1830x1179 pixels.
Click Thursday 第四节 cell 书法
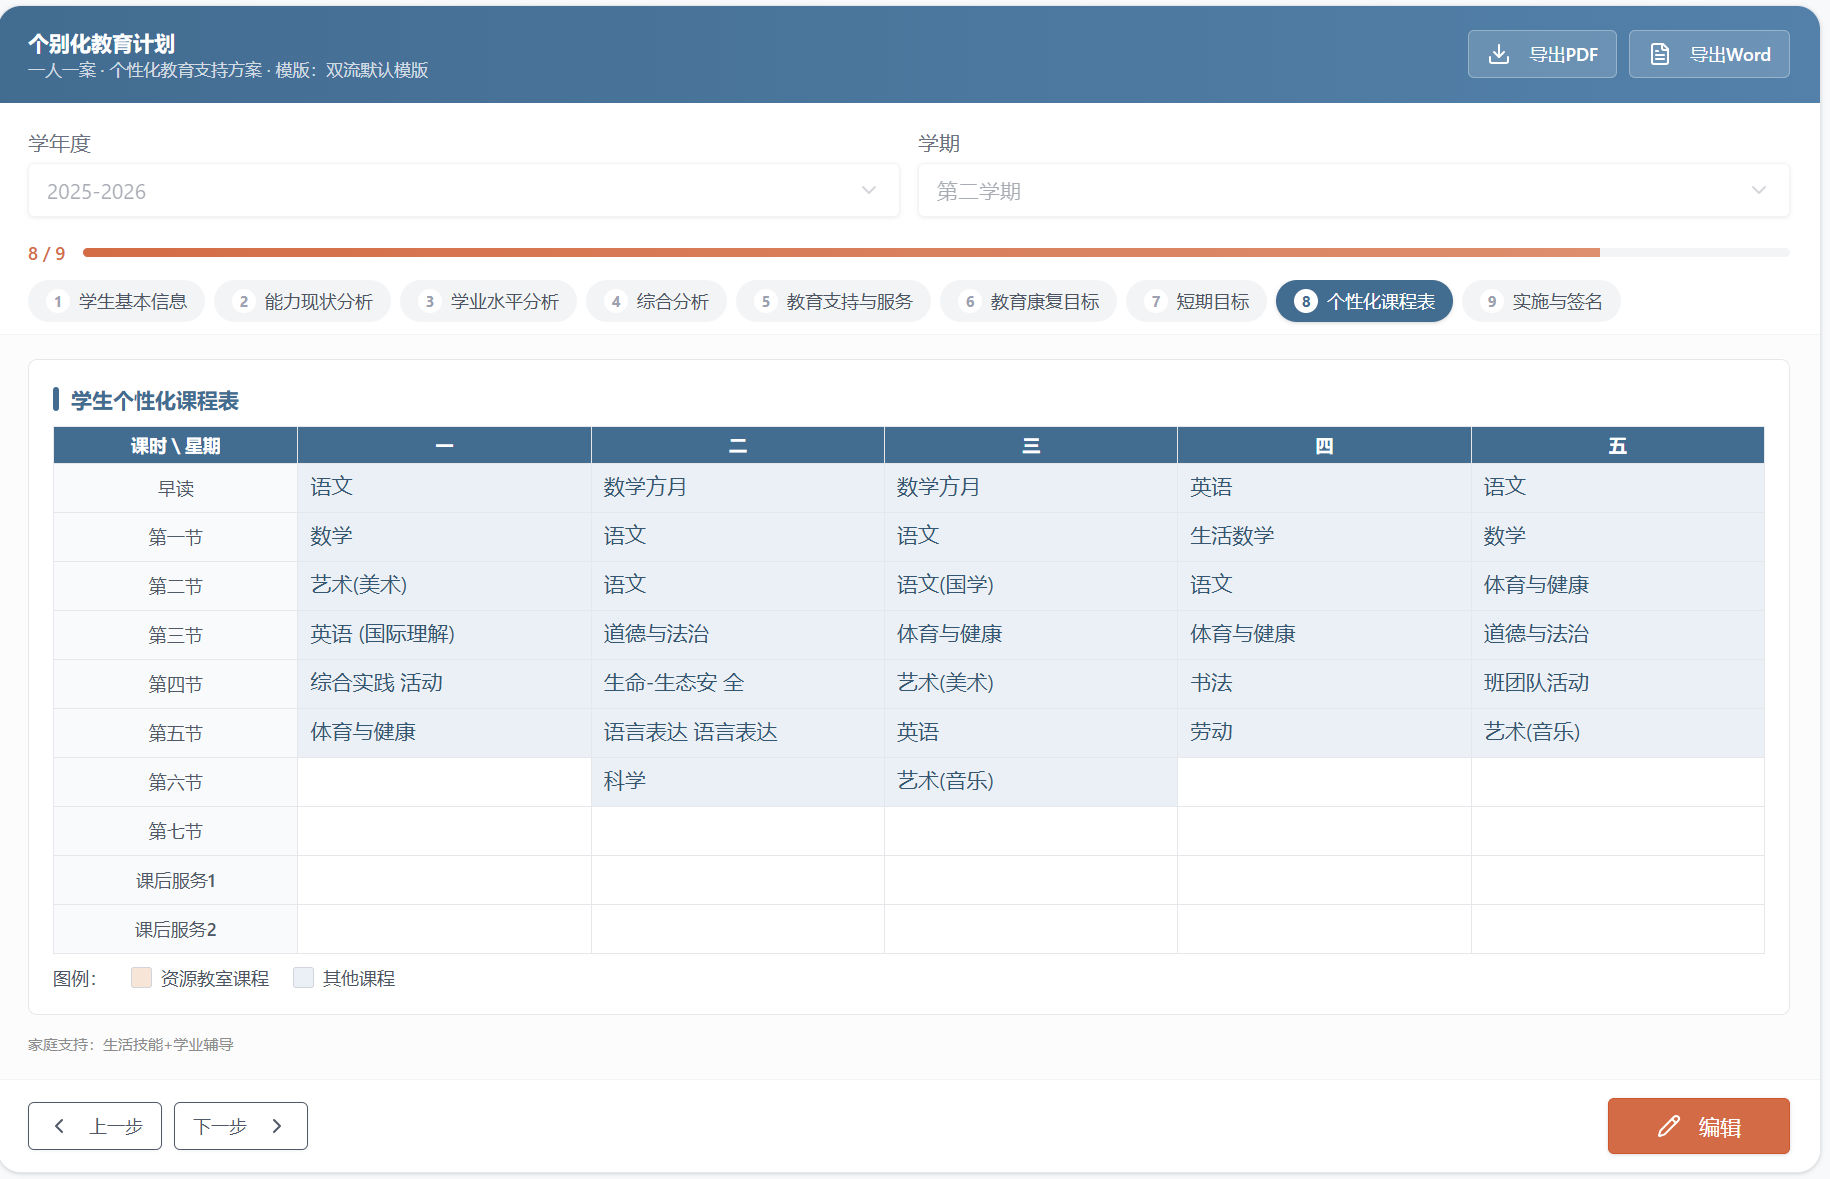1324,684
